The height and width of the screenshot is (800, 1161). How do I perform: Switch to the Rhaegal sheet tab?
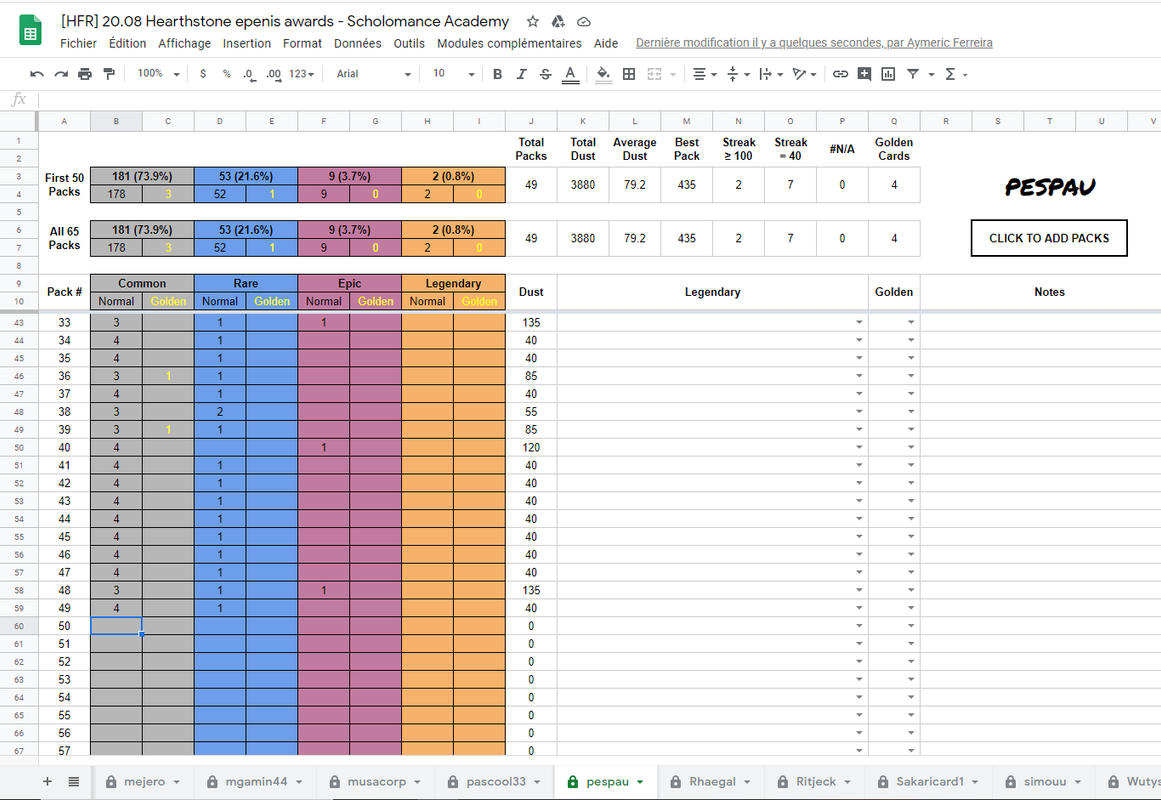pyautogui.click(x=712, y=781)
